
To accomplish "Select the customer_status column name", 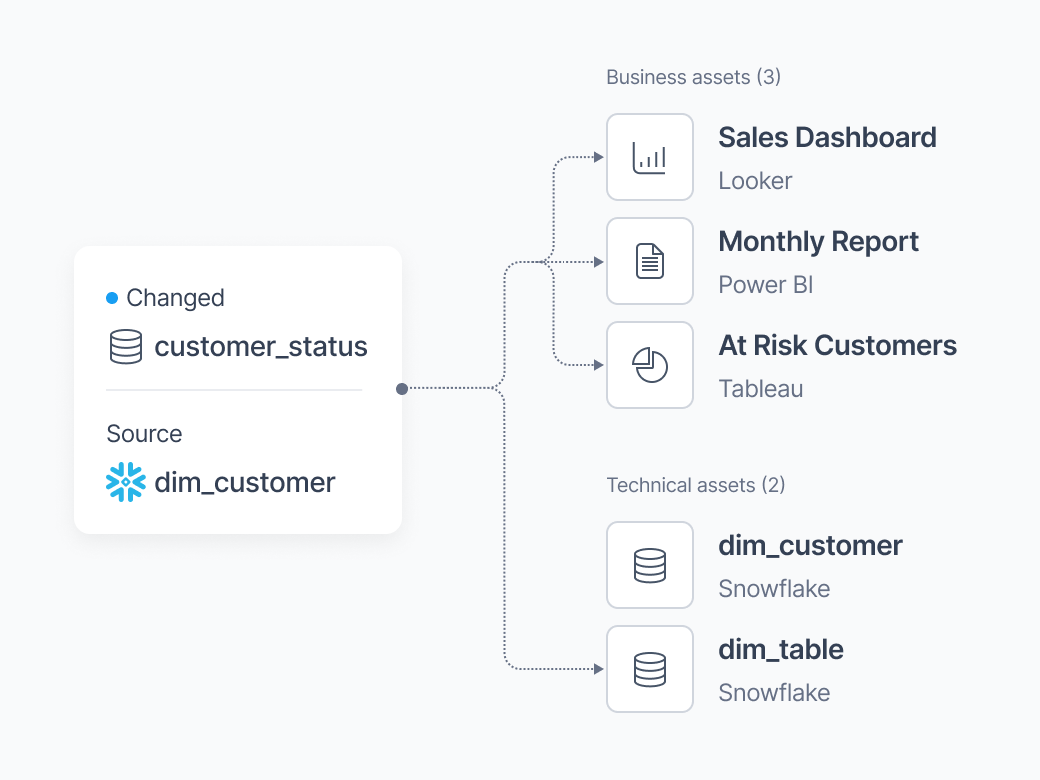I will point(261,347).
